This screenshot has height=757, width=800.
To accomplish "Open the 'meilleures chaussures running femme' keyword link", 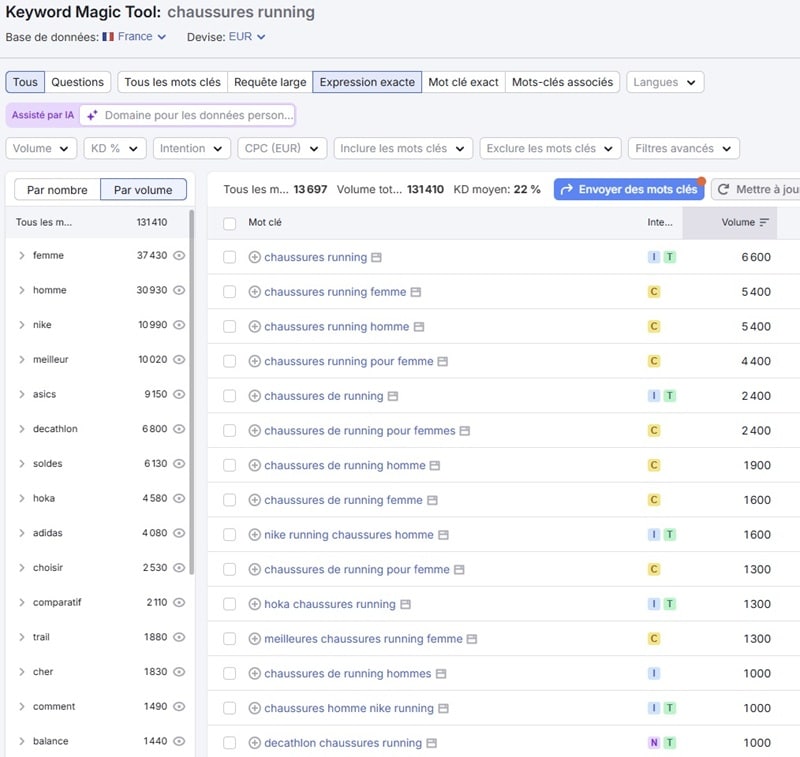I will 363,639.
